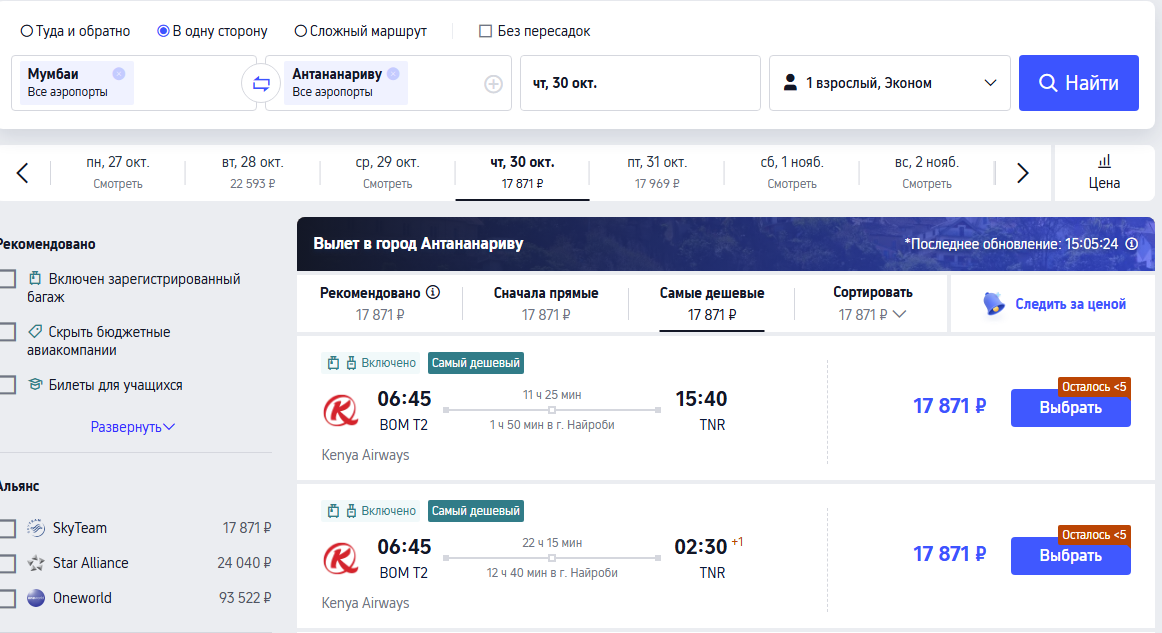Clear Антананариву destination with its x icon
This screenshot has width=1162, height=633.
393,73
